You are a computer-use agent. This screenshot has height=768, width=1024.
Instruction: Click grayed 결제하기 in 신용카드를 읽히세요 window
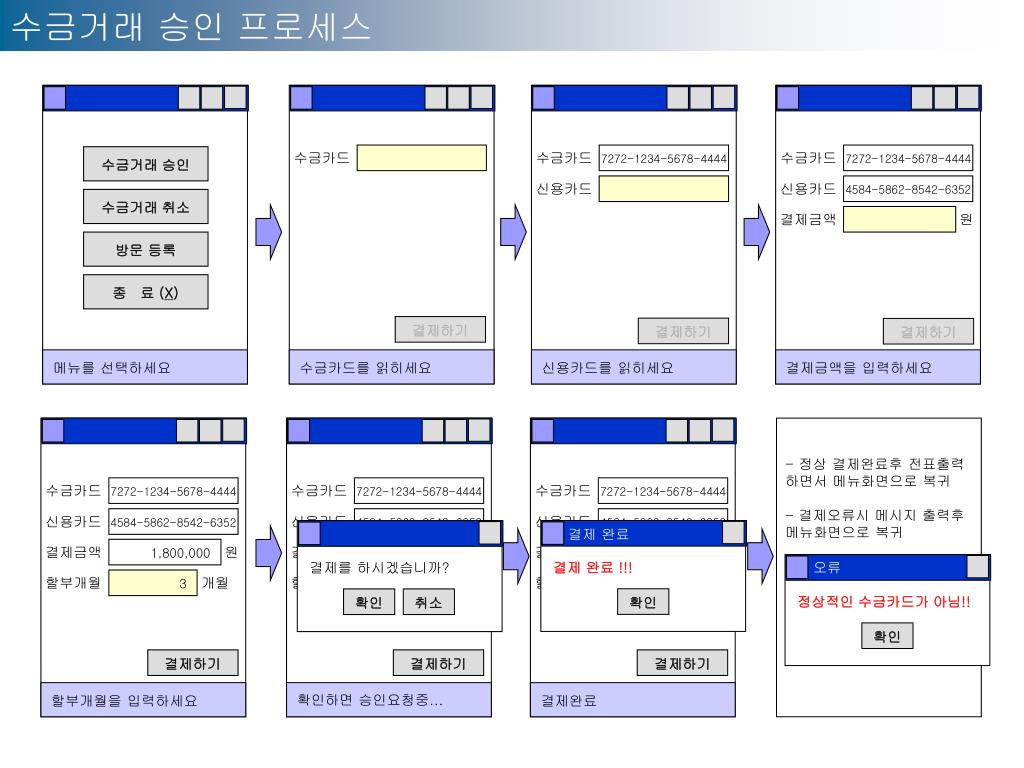point(683,331)
